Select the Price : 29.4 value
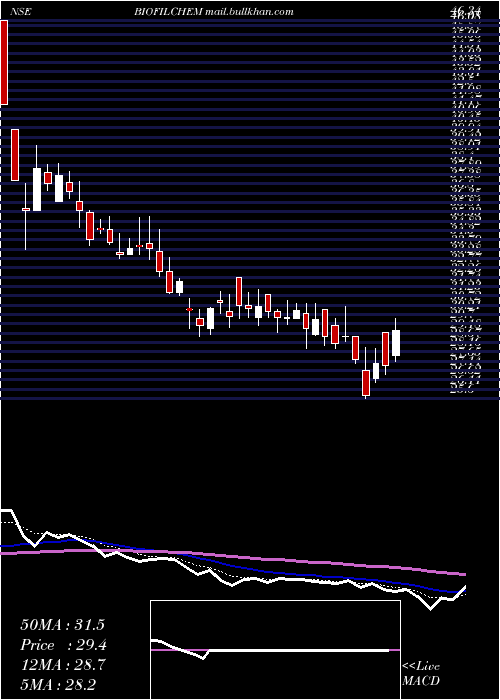The width and height of the screenshot is (500, 700). [63, 645]
